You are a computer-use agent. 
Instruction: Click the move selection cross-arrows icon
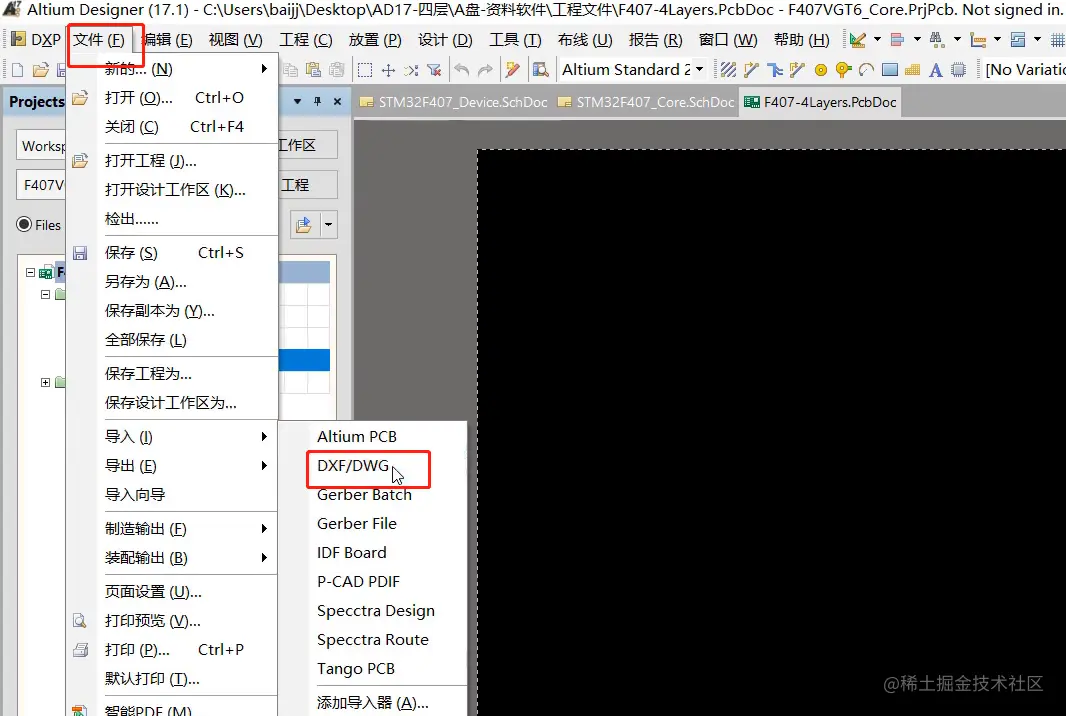tap(388, 70)
